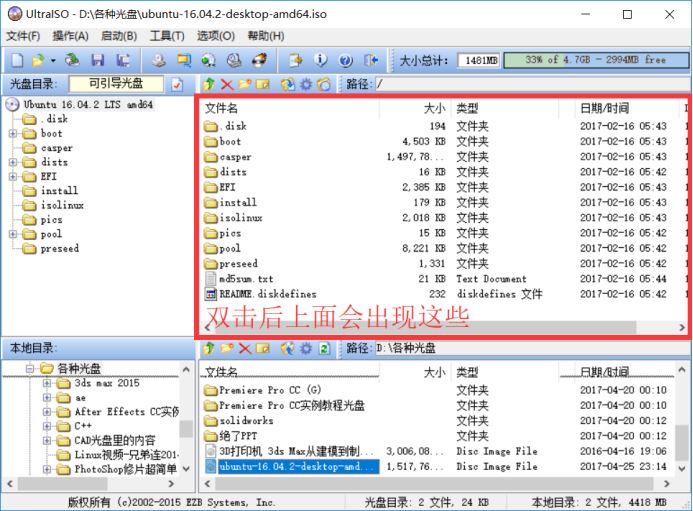Open the 工具(T) menu
The image size is (693, 511).
click(x=167, y=36)
